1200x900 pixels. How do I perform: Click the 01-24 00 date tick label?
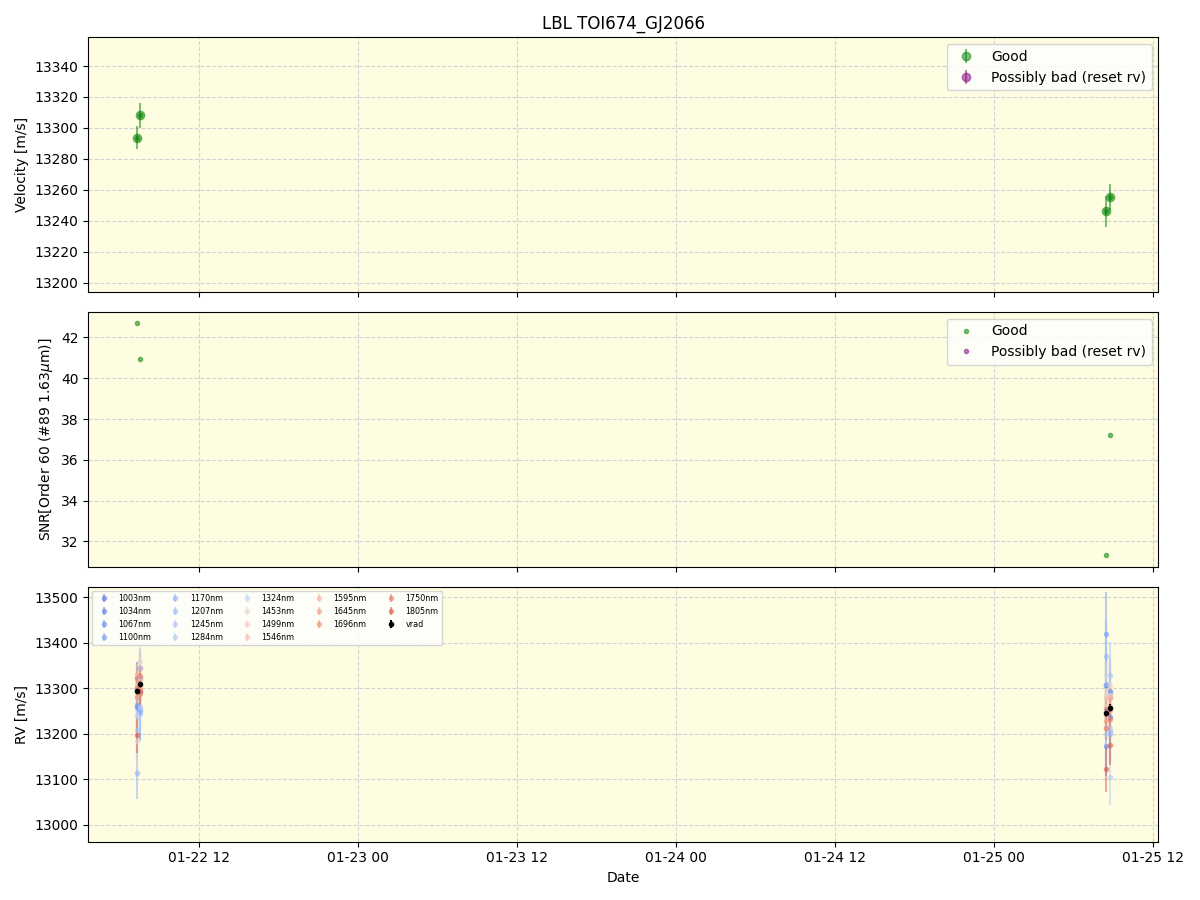pos(676,857)
